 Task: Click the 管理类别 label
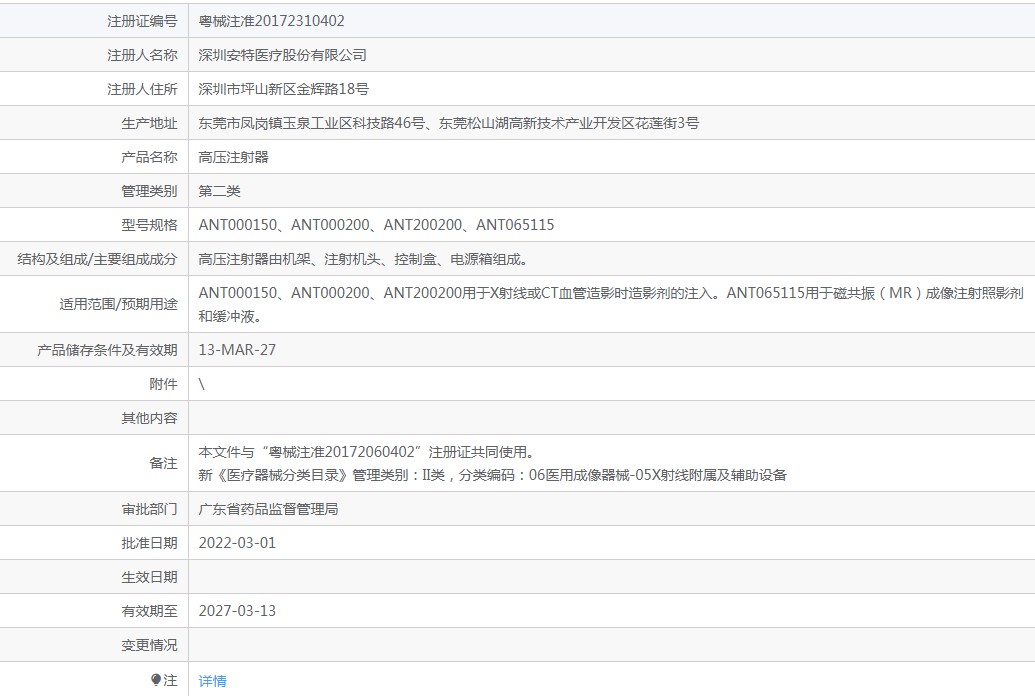pyautogui.click(x=149, y=191)
